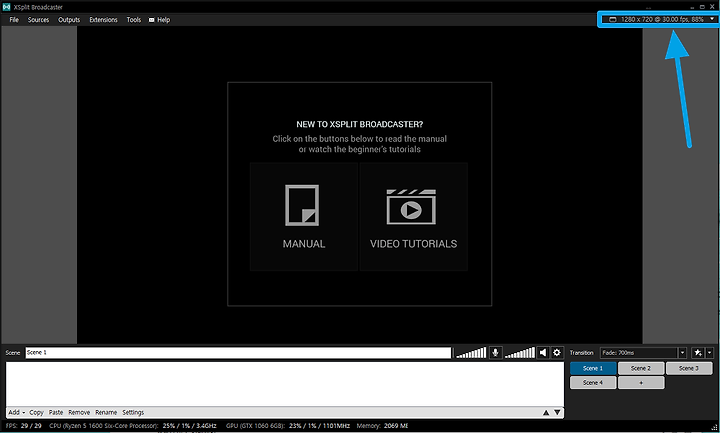Click Remove in the sources toolbar
The image size is (720, 433).
tap(79, 412)
